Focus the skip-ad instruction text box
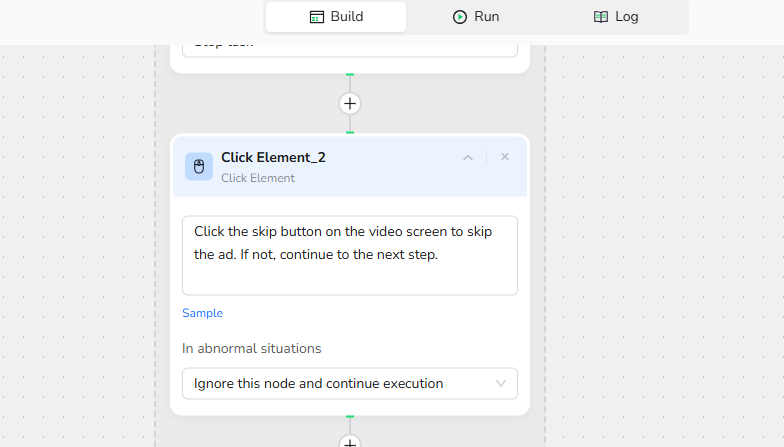The height and width of the screenshot is (447, 784). click(349, 255)
